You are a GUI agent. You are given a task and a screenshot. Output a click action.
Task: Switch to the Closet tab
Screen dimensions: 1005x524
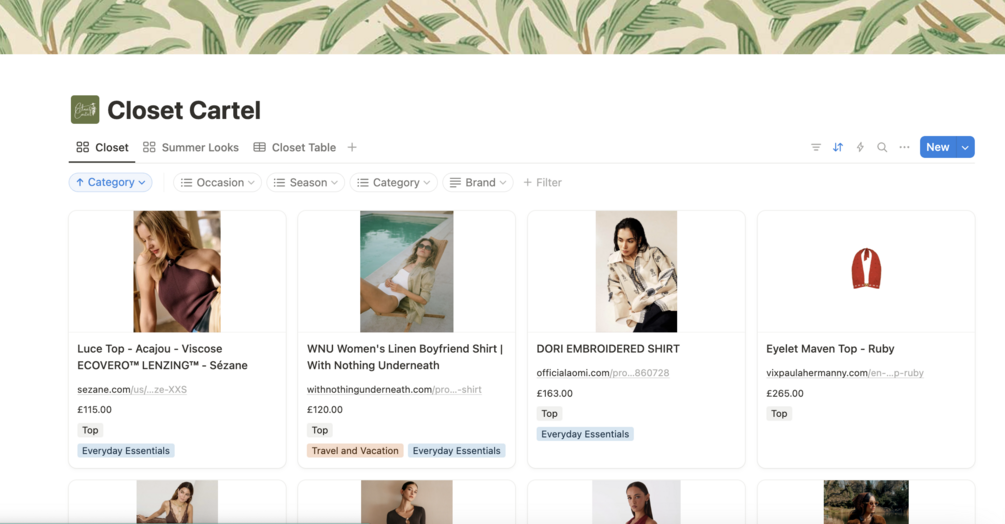click(103, 147)
